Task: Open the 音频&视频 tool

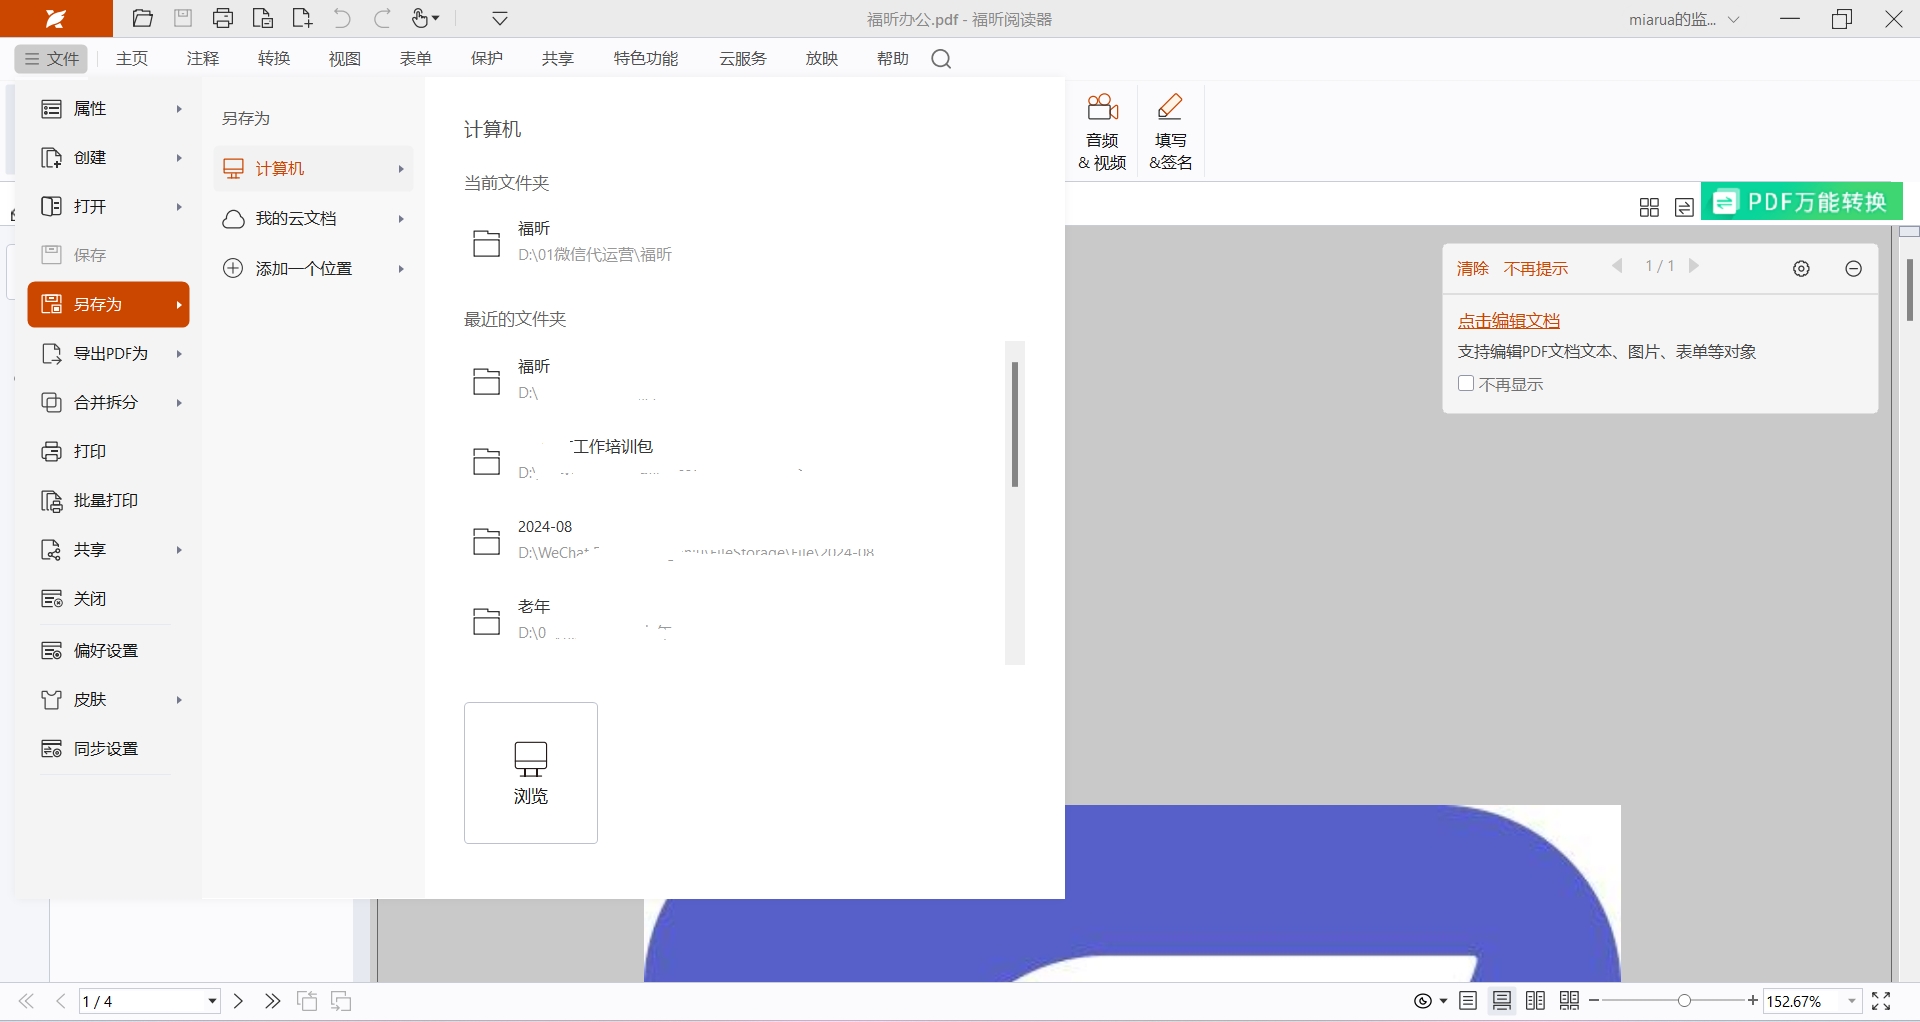Action: pyautogui.click(x=1102, y=132)
